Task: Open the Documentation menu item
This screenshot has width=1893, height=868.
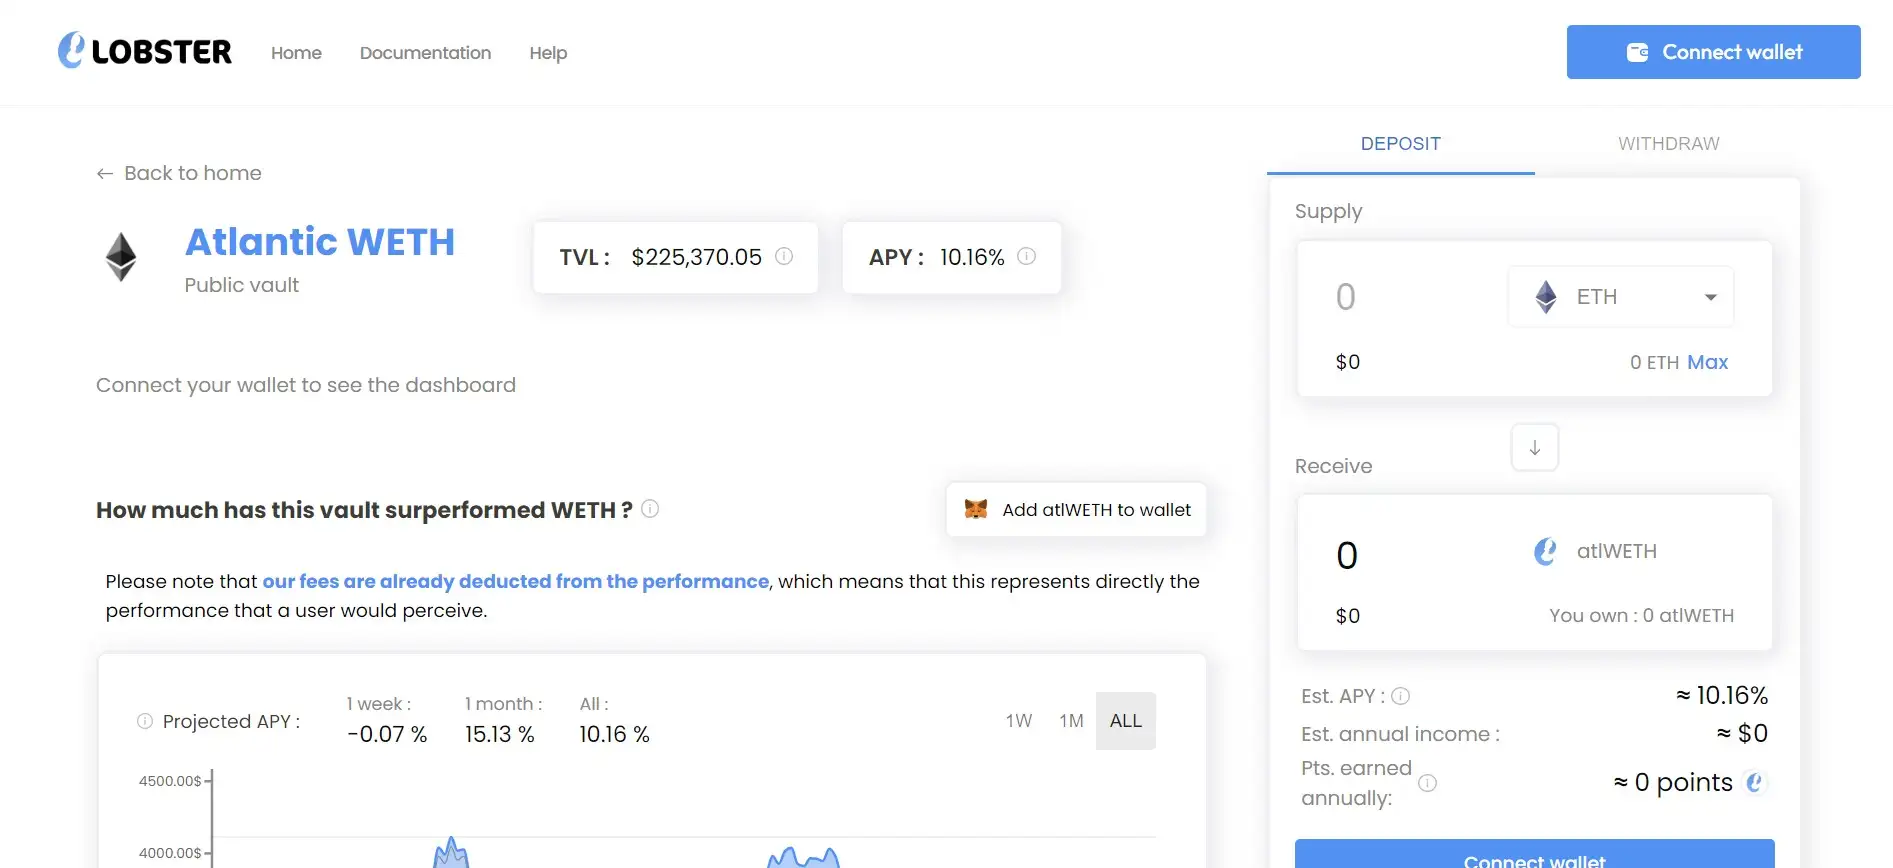Action: coord(425,53)
